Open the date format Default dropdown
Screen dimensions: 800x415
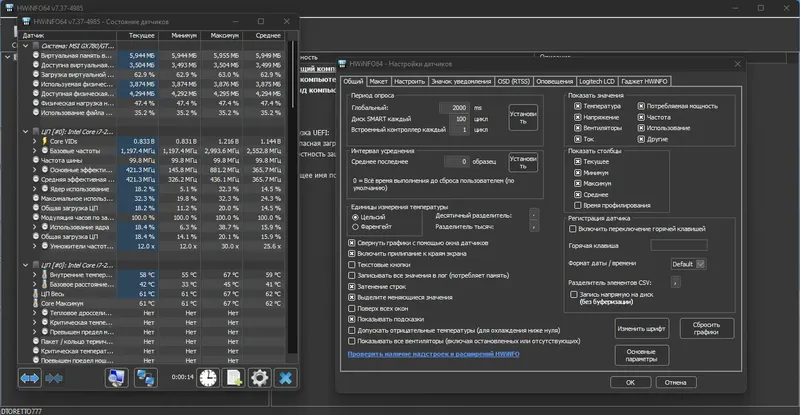[x=689, y=263]
